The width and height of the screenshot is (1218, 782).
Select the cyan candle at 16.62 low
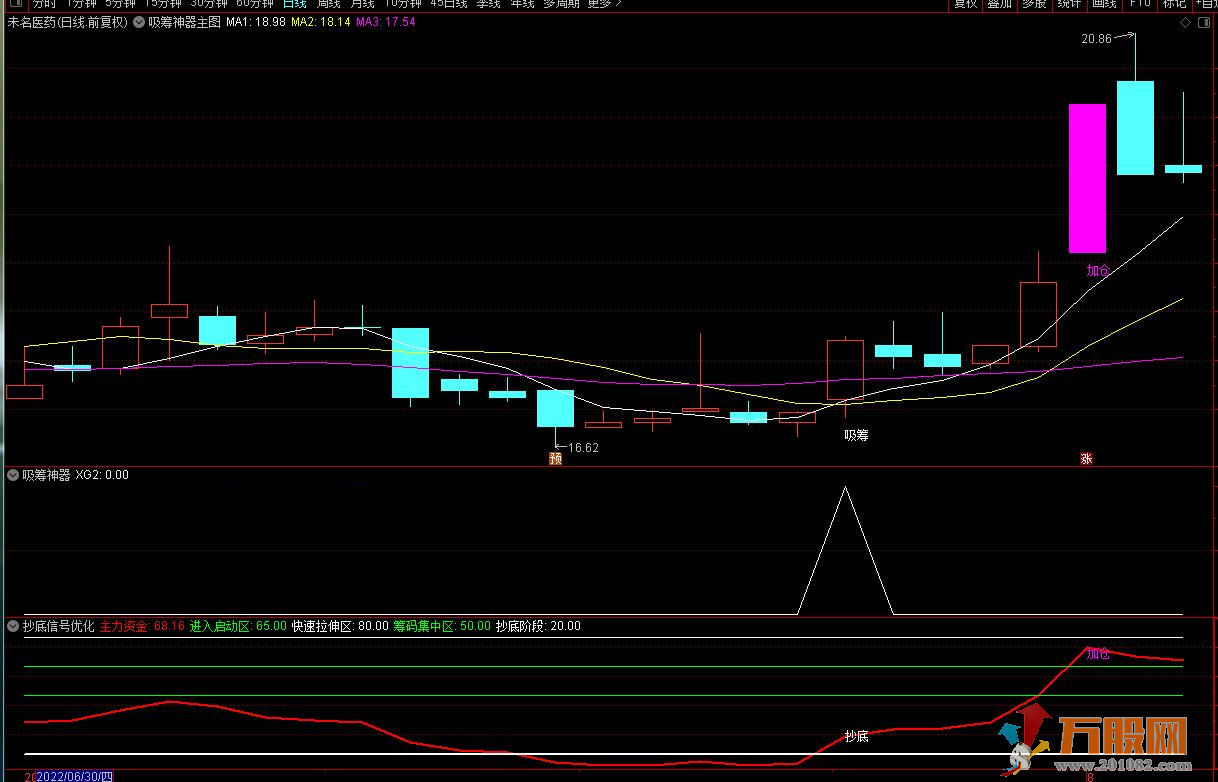555,409
